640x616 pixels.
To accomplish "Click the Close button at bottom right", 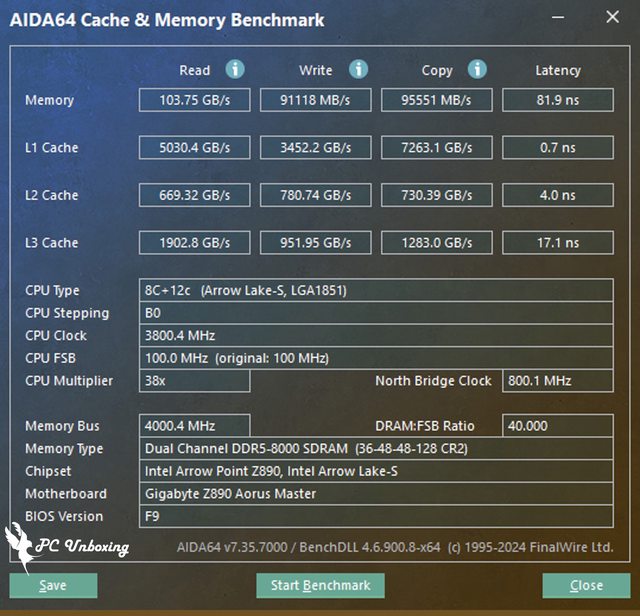I will [x=586, y=585].
